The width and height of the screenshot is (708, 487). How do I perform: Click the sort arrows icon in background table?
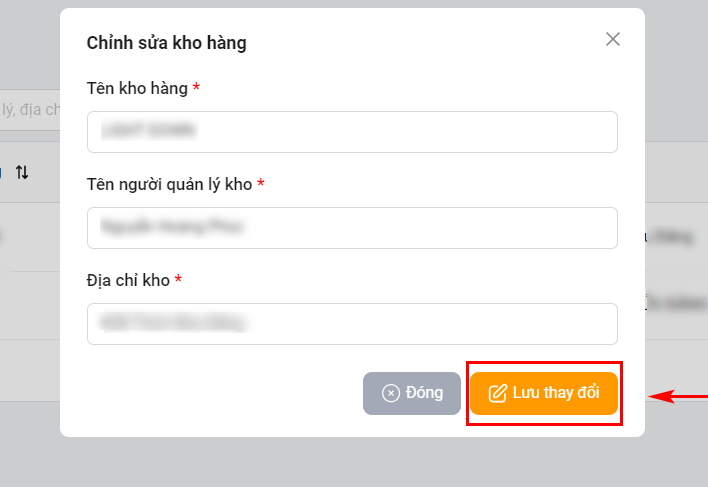click(22, 172)
